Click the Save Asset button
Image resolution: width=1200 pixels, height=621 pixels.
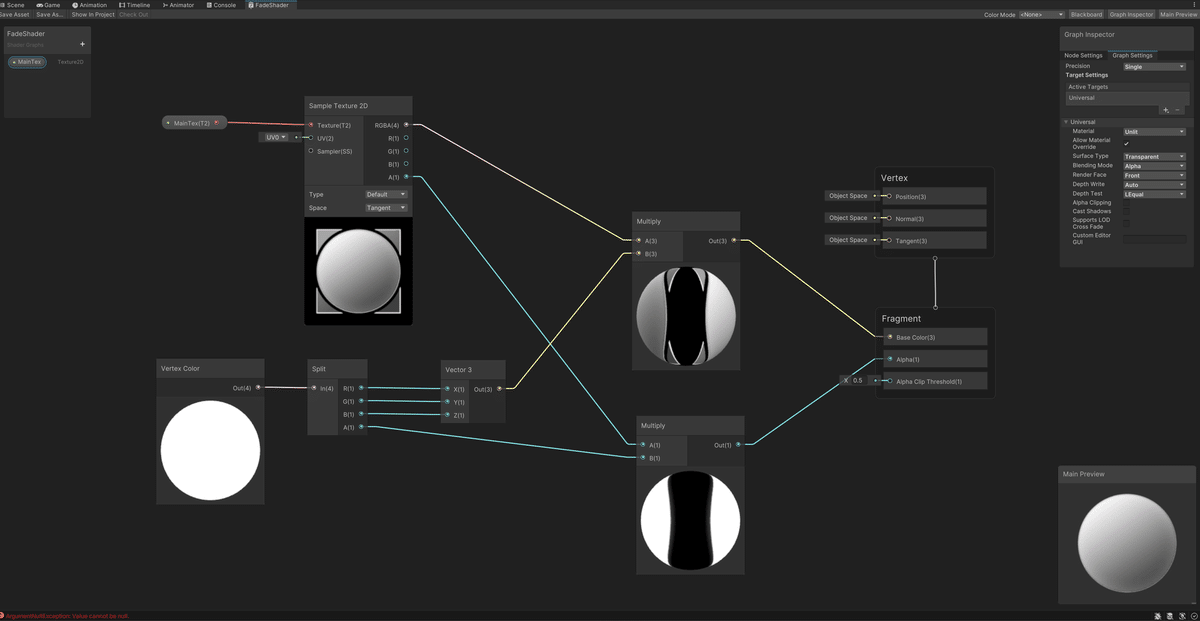coord(13,14)
